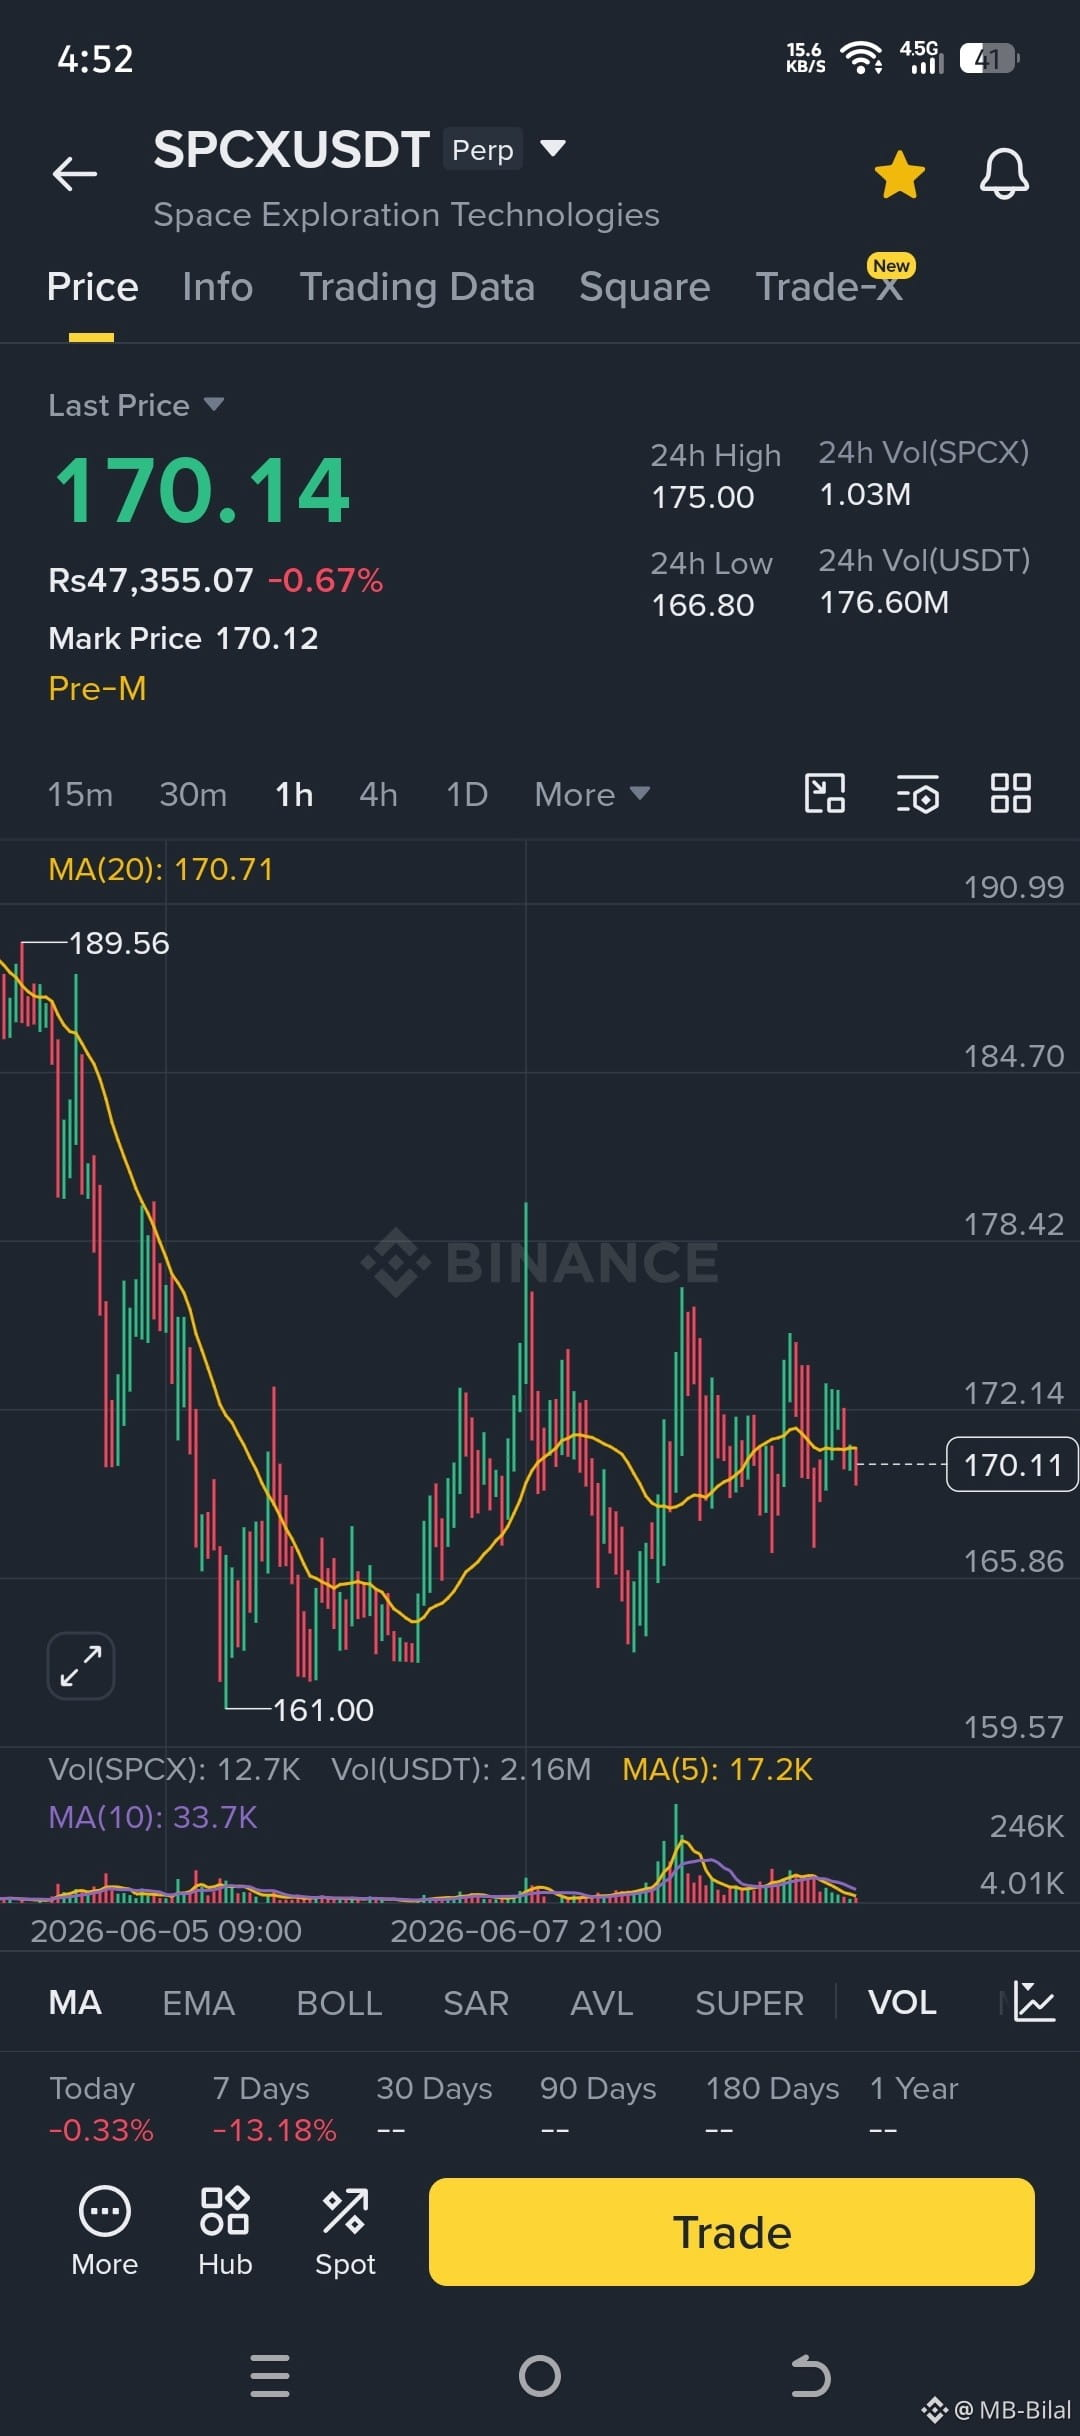The width and height of the screenshot is (1080, 2436).
Task: Expand the SPCXUSDT pair selector arrow
Action: coord(553,149)
